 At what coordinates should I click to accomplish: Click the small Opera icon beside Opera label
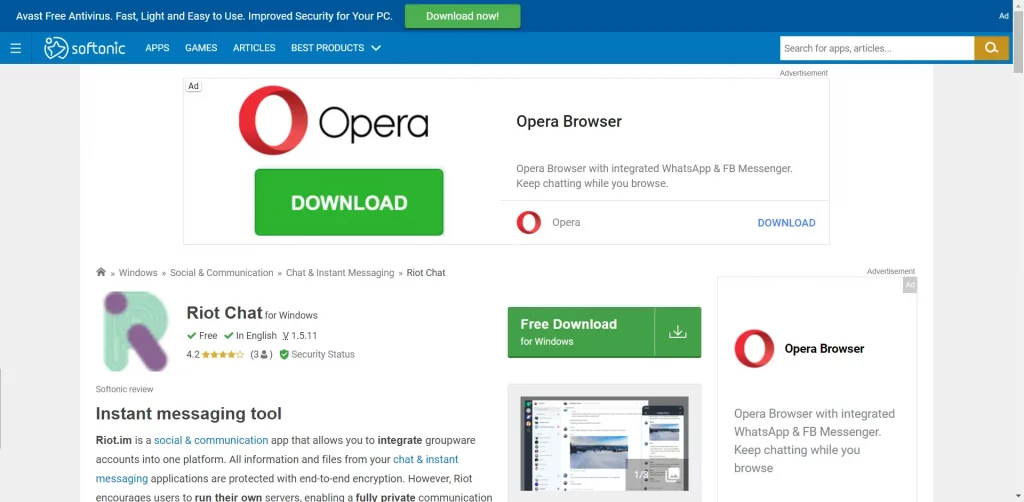click(529, 223)
